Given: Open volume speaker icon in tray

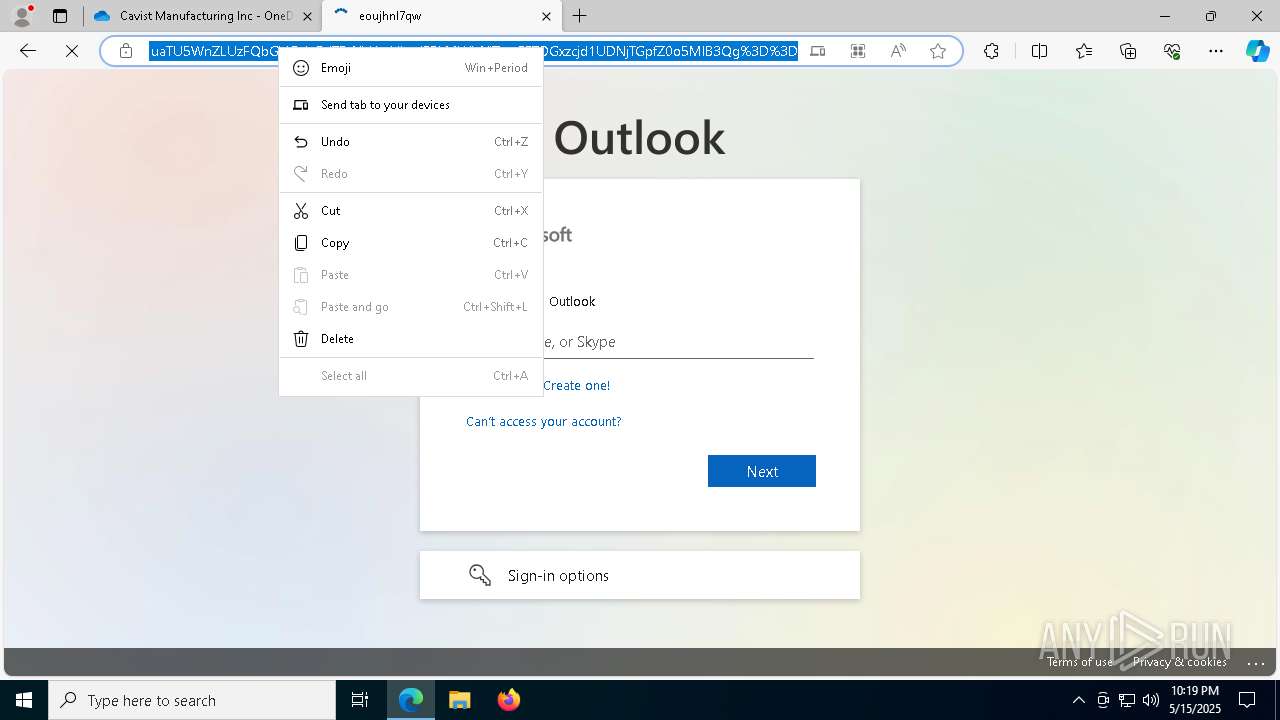Looking at the screenshot, I should (x=1151, y=700).
